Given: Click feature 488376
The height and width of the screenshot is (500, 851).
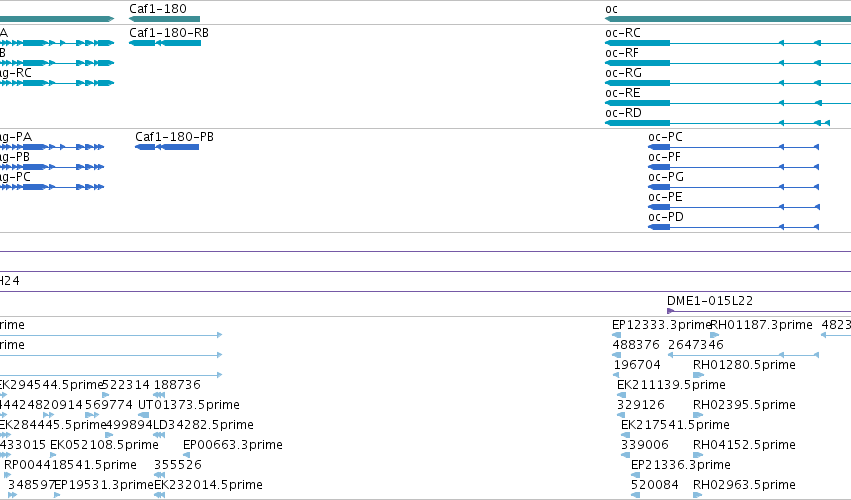Looking at the screenshot, I should pos(636,345).
